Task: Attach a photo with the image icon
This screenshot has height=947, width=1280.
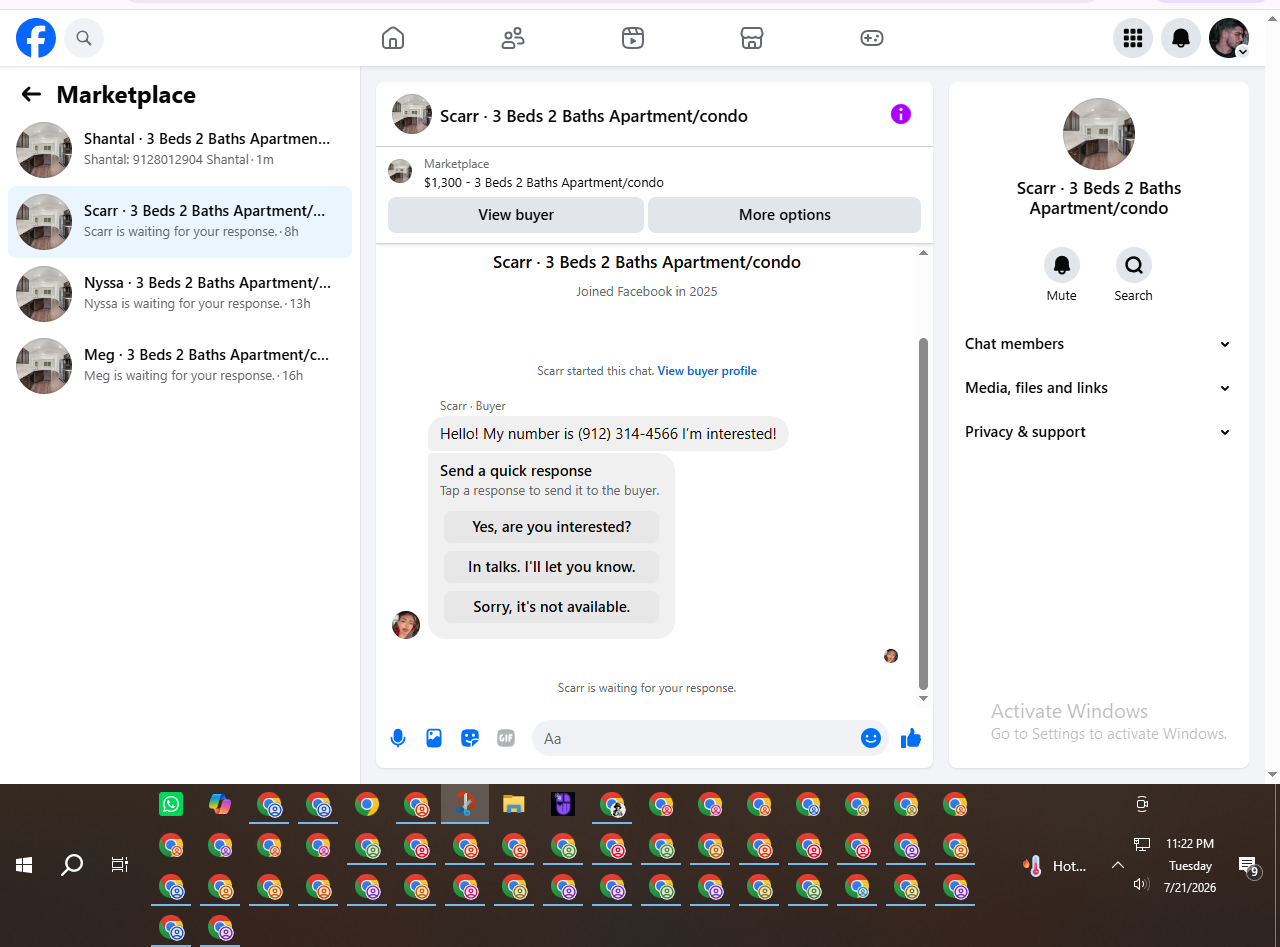Action: (x=434, y=738)
